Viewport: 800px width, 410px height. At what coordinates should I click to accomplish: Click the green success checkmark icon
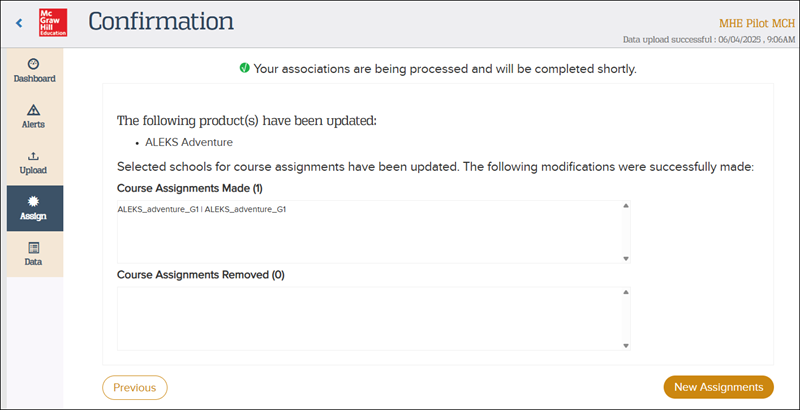point(244,69)
